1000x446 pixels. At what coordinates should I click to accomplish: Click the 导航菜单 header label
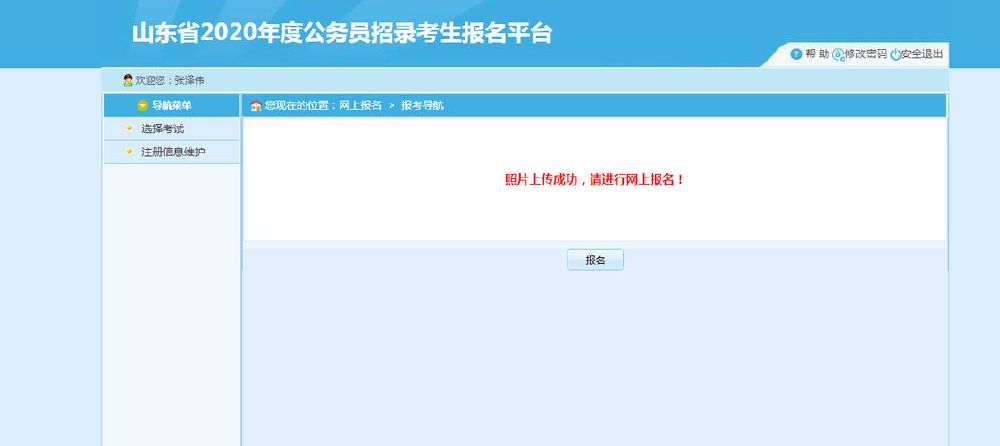click(x=172, y=106)
